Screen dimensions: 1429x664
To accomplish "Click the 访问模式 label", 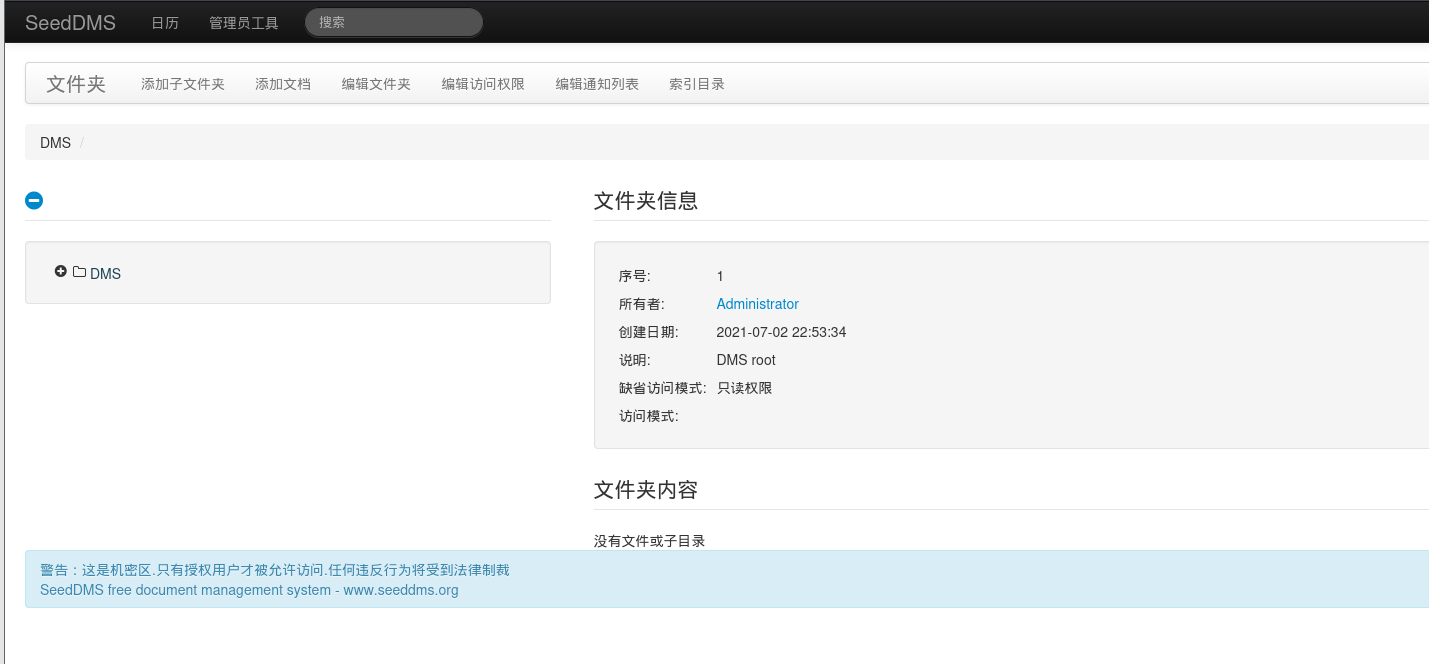I will 649,416.
